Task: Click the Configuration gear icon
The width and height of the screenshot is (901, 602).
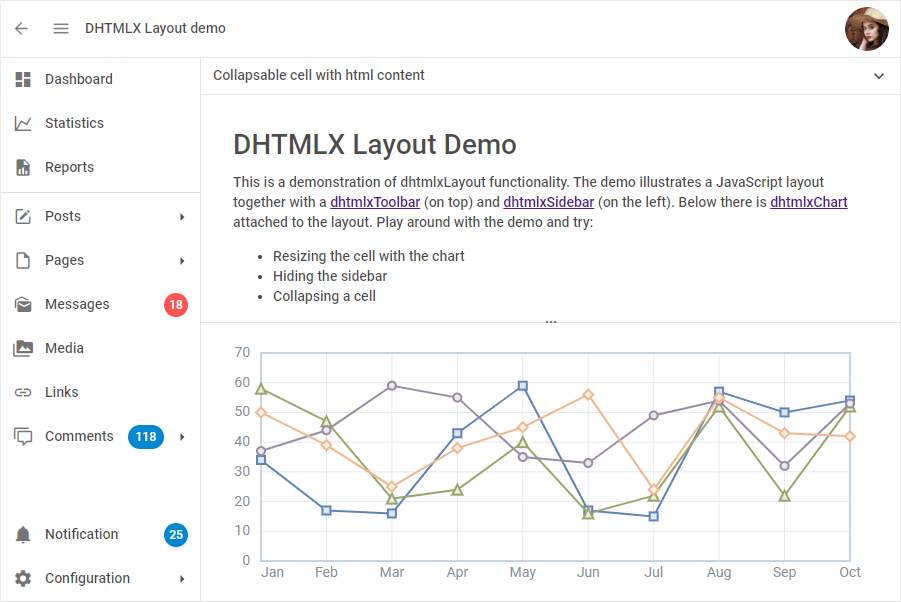Action: 23,578
